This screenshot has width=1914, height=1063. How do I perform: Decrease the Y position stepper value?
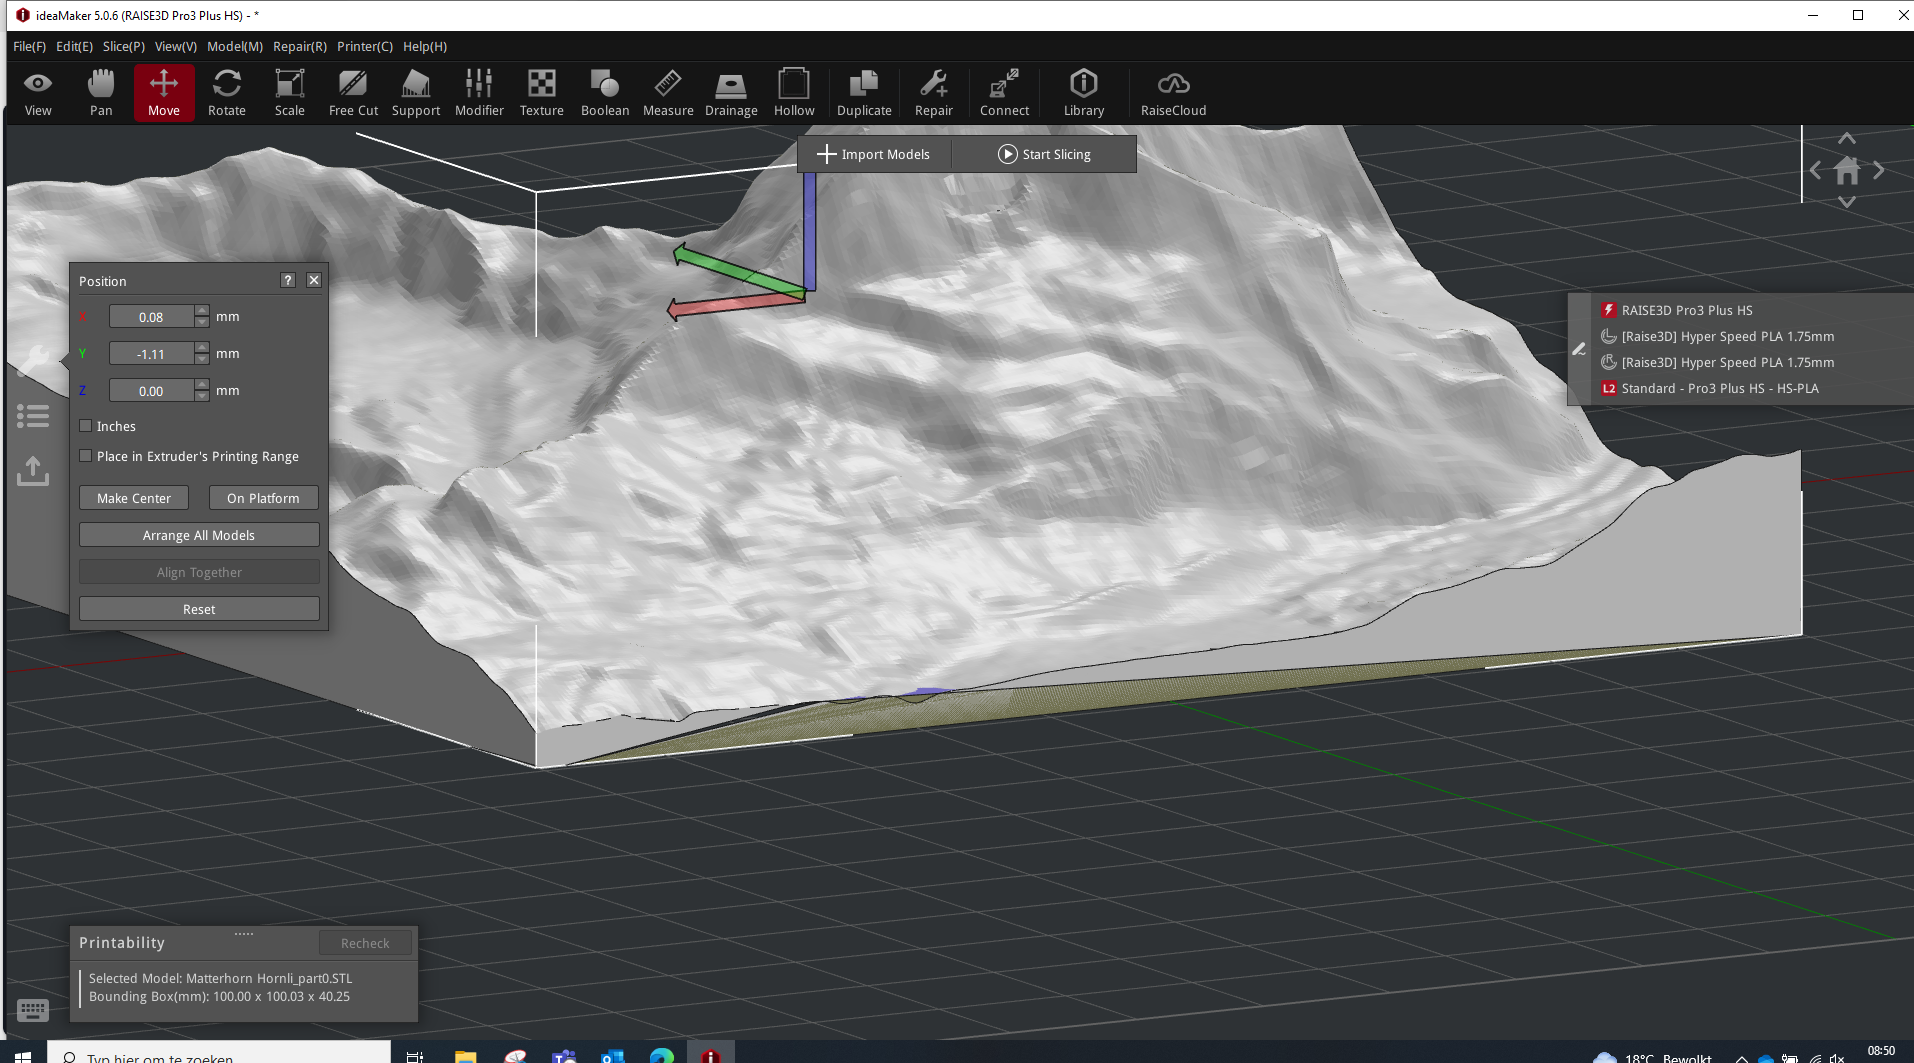coord(202,360)
